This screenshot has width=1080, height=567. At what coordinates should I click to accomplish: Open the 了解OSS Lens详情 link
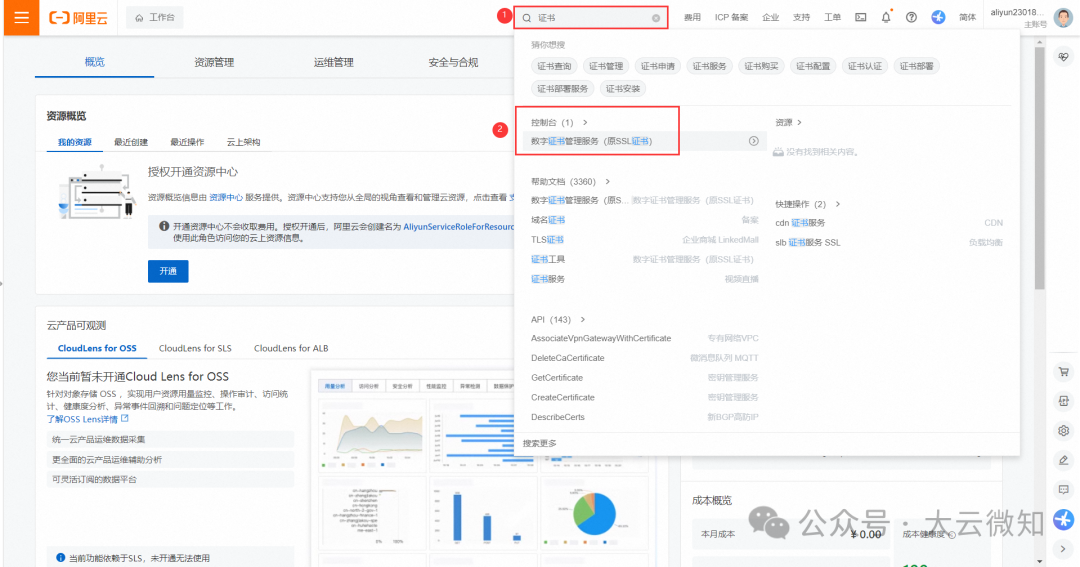pyautogui.click(x=87, y=419)
